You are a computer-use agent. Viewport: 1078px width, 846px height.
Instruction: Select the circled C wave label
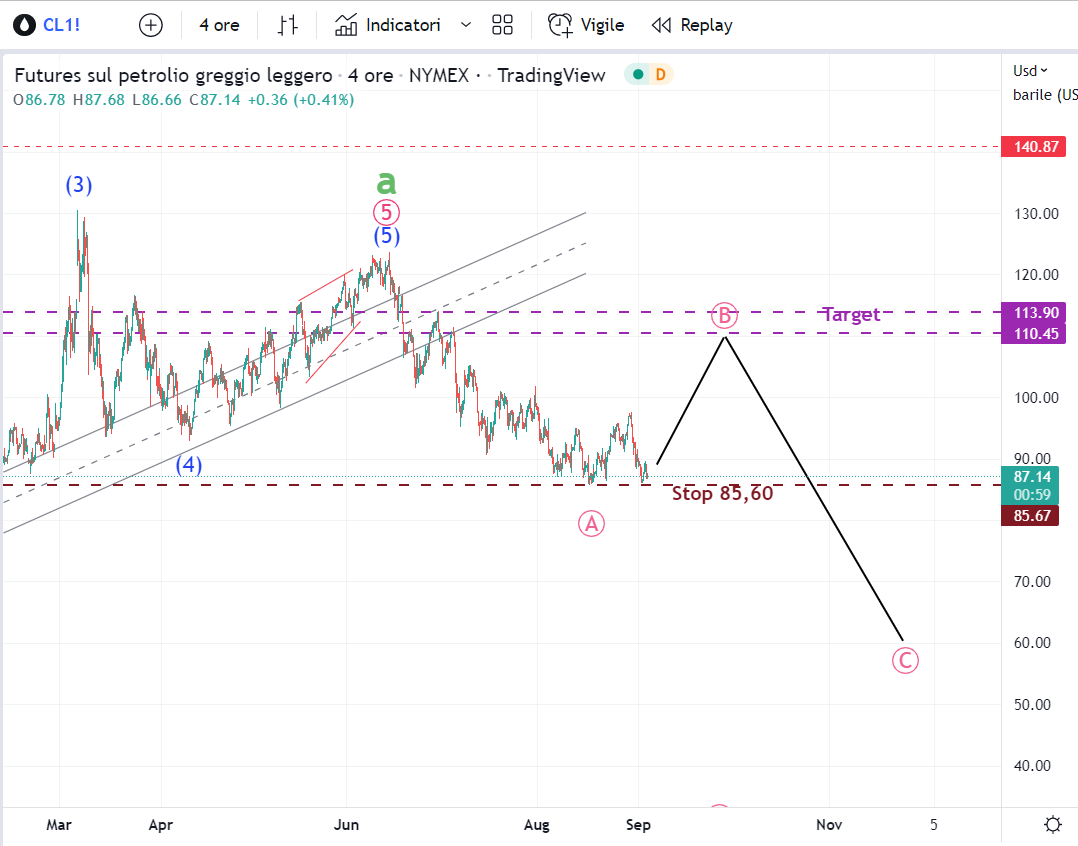click(x=905, y=660)
